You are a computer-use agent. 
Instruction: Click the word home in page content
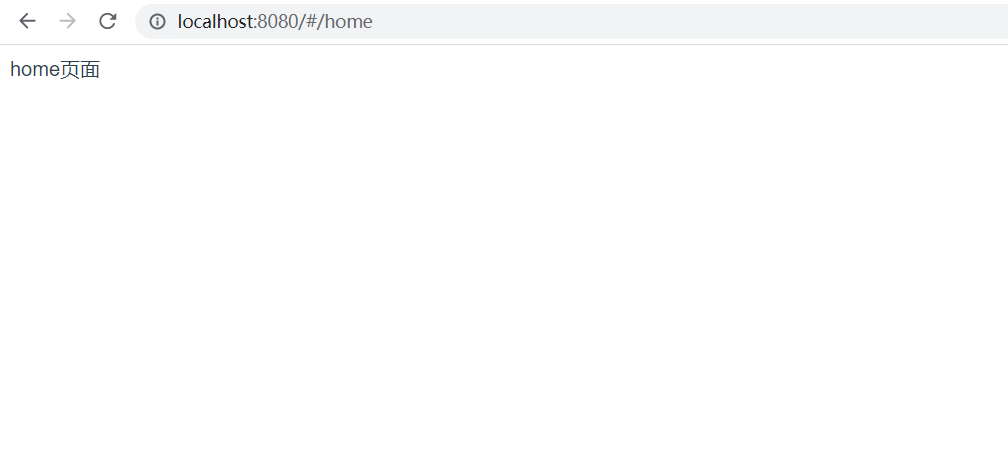click(35, 69)
